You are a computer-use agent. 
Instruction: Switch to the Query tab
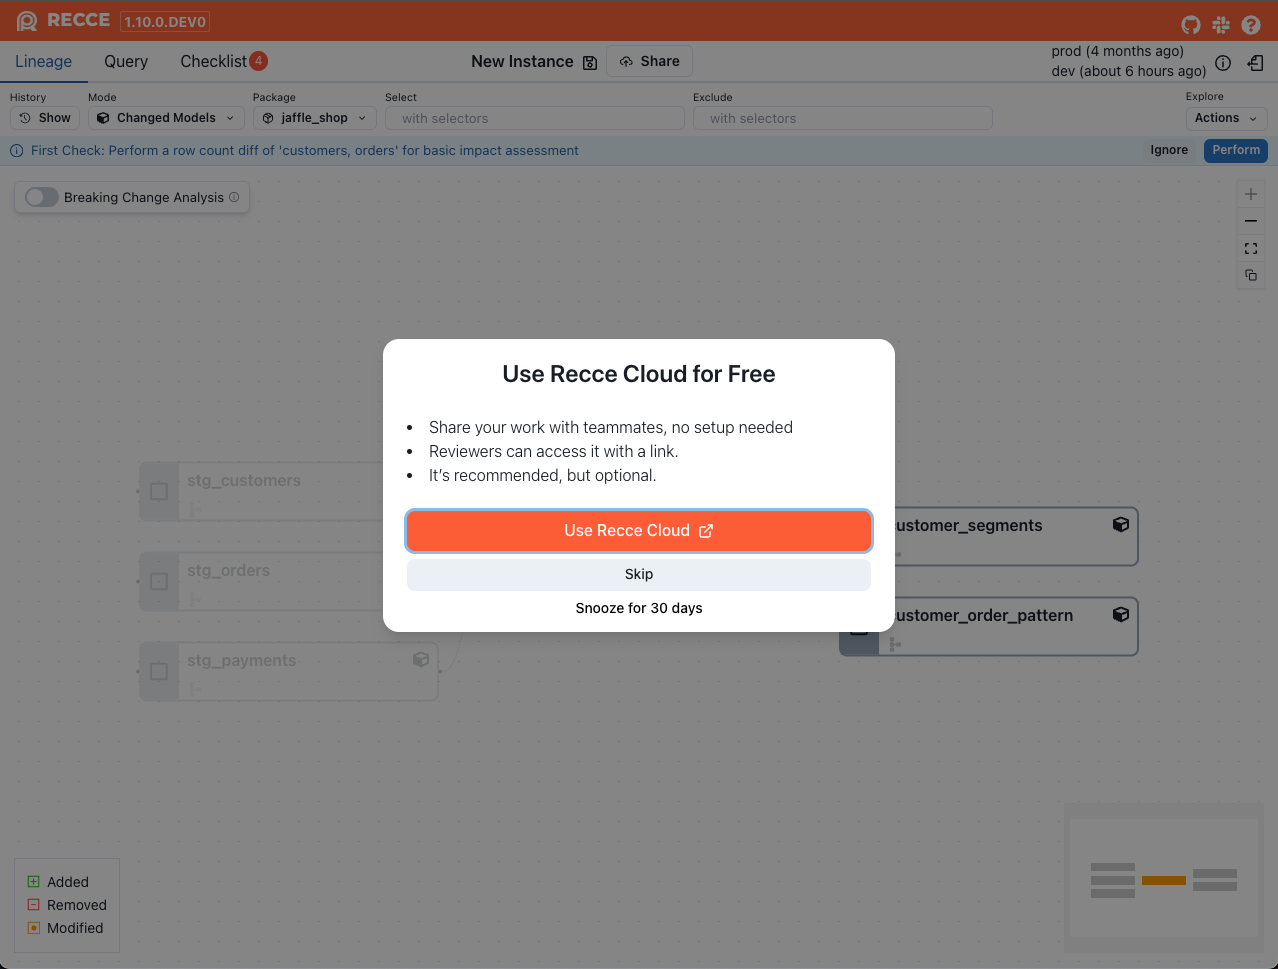click(x=126, y=62)
